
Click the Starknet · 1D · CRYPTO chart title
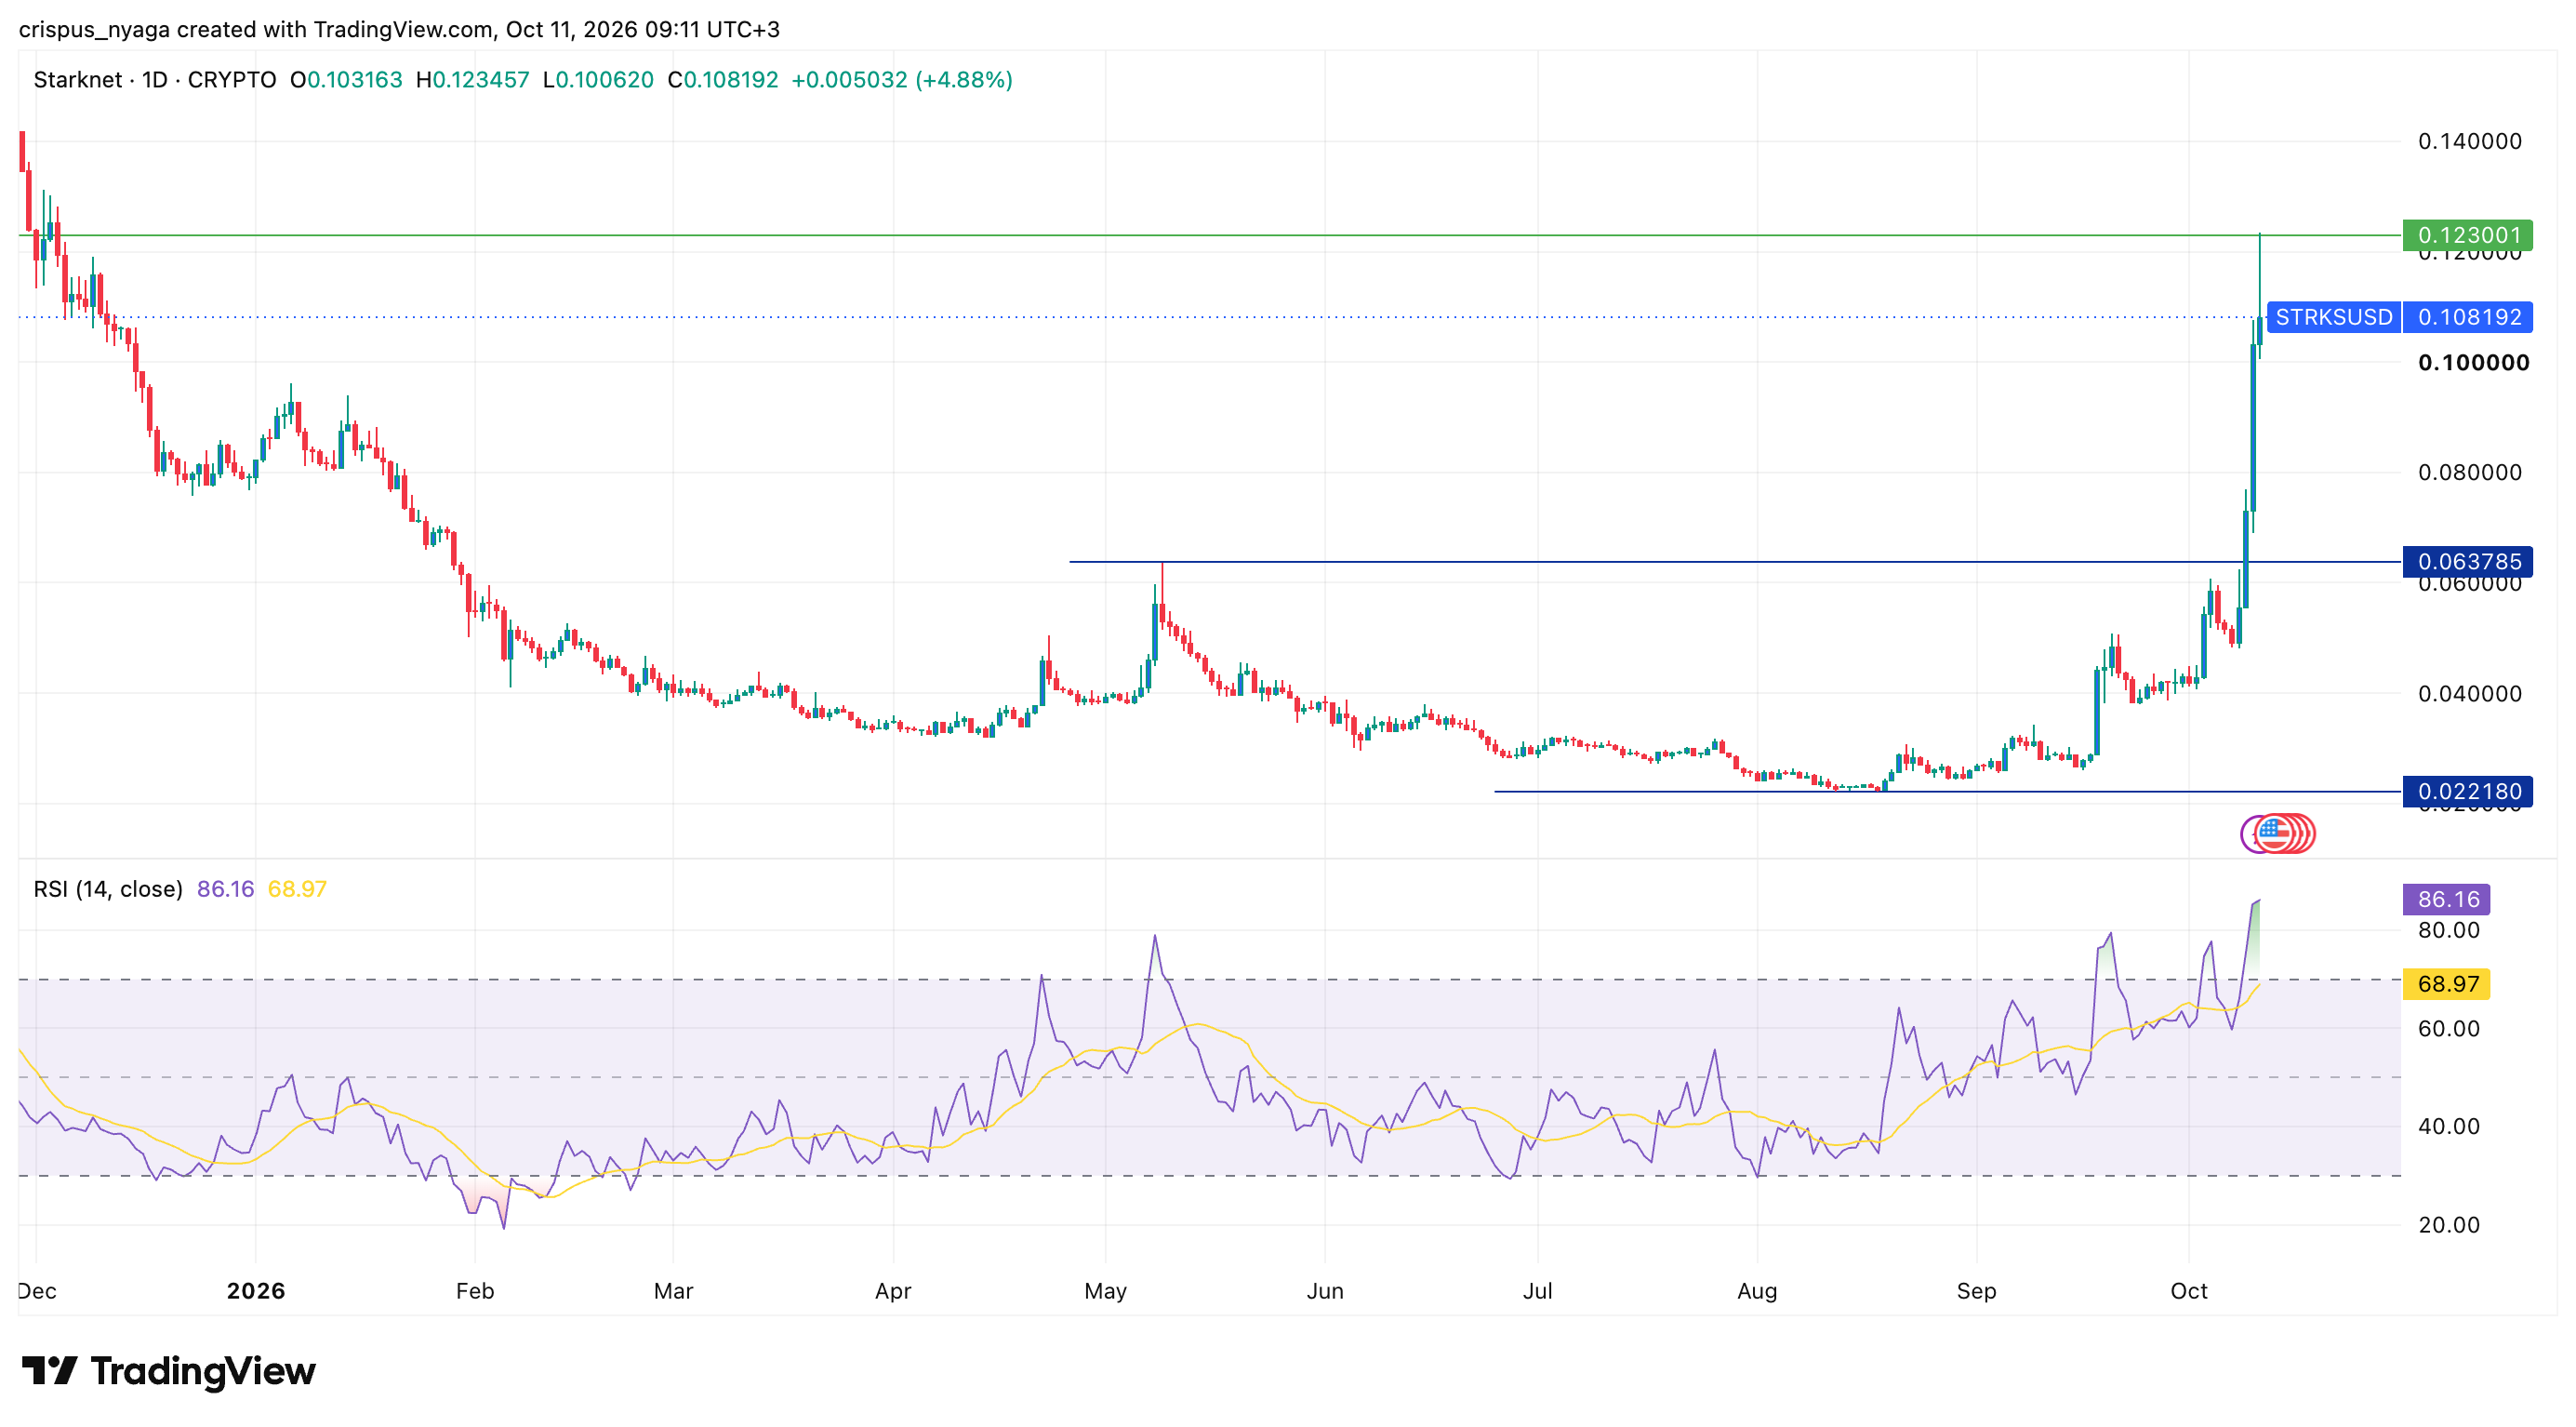155,80
